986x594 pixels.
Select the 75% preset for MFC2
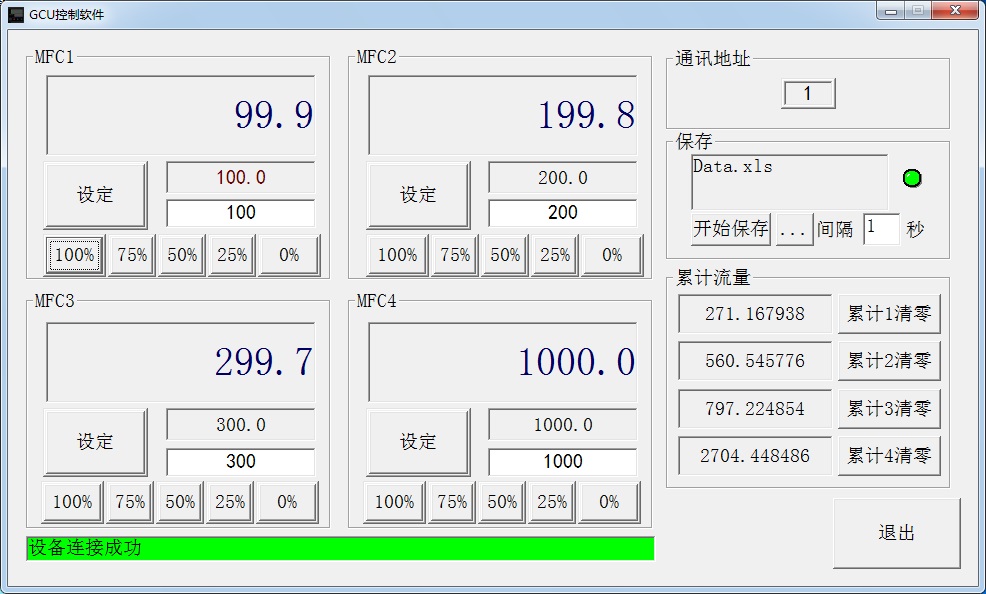click(x=455, y=255)
